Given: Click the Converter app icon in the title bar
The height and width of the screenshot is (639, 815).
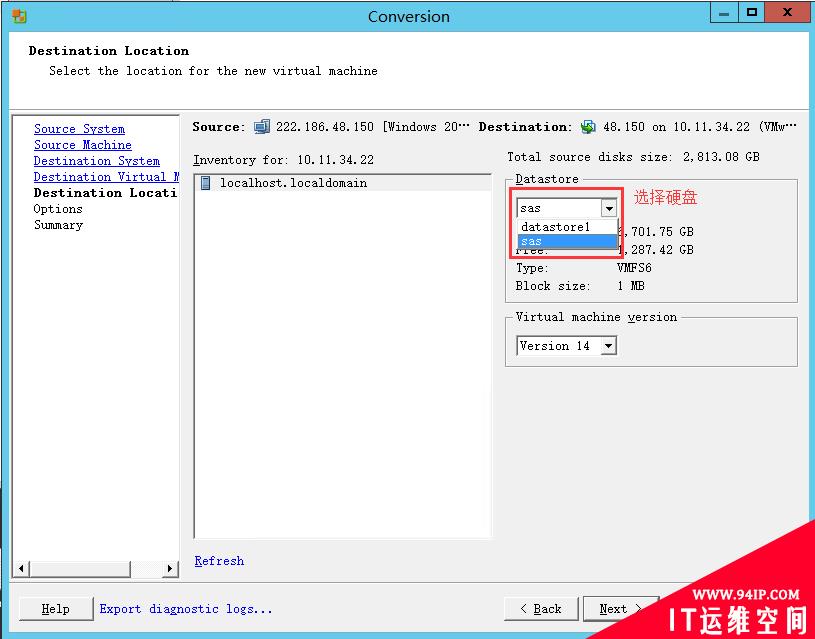Looking at the screenshot, I should click(x=19, y=16).
